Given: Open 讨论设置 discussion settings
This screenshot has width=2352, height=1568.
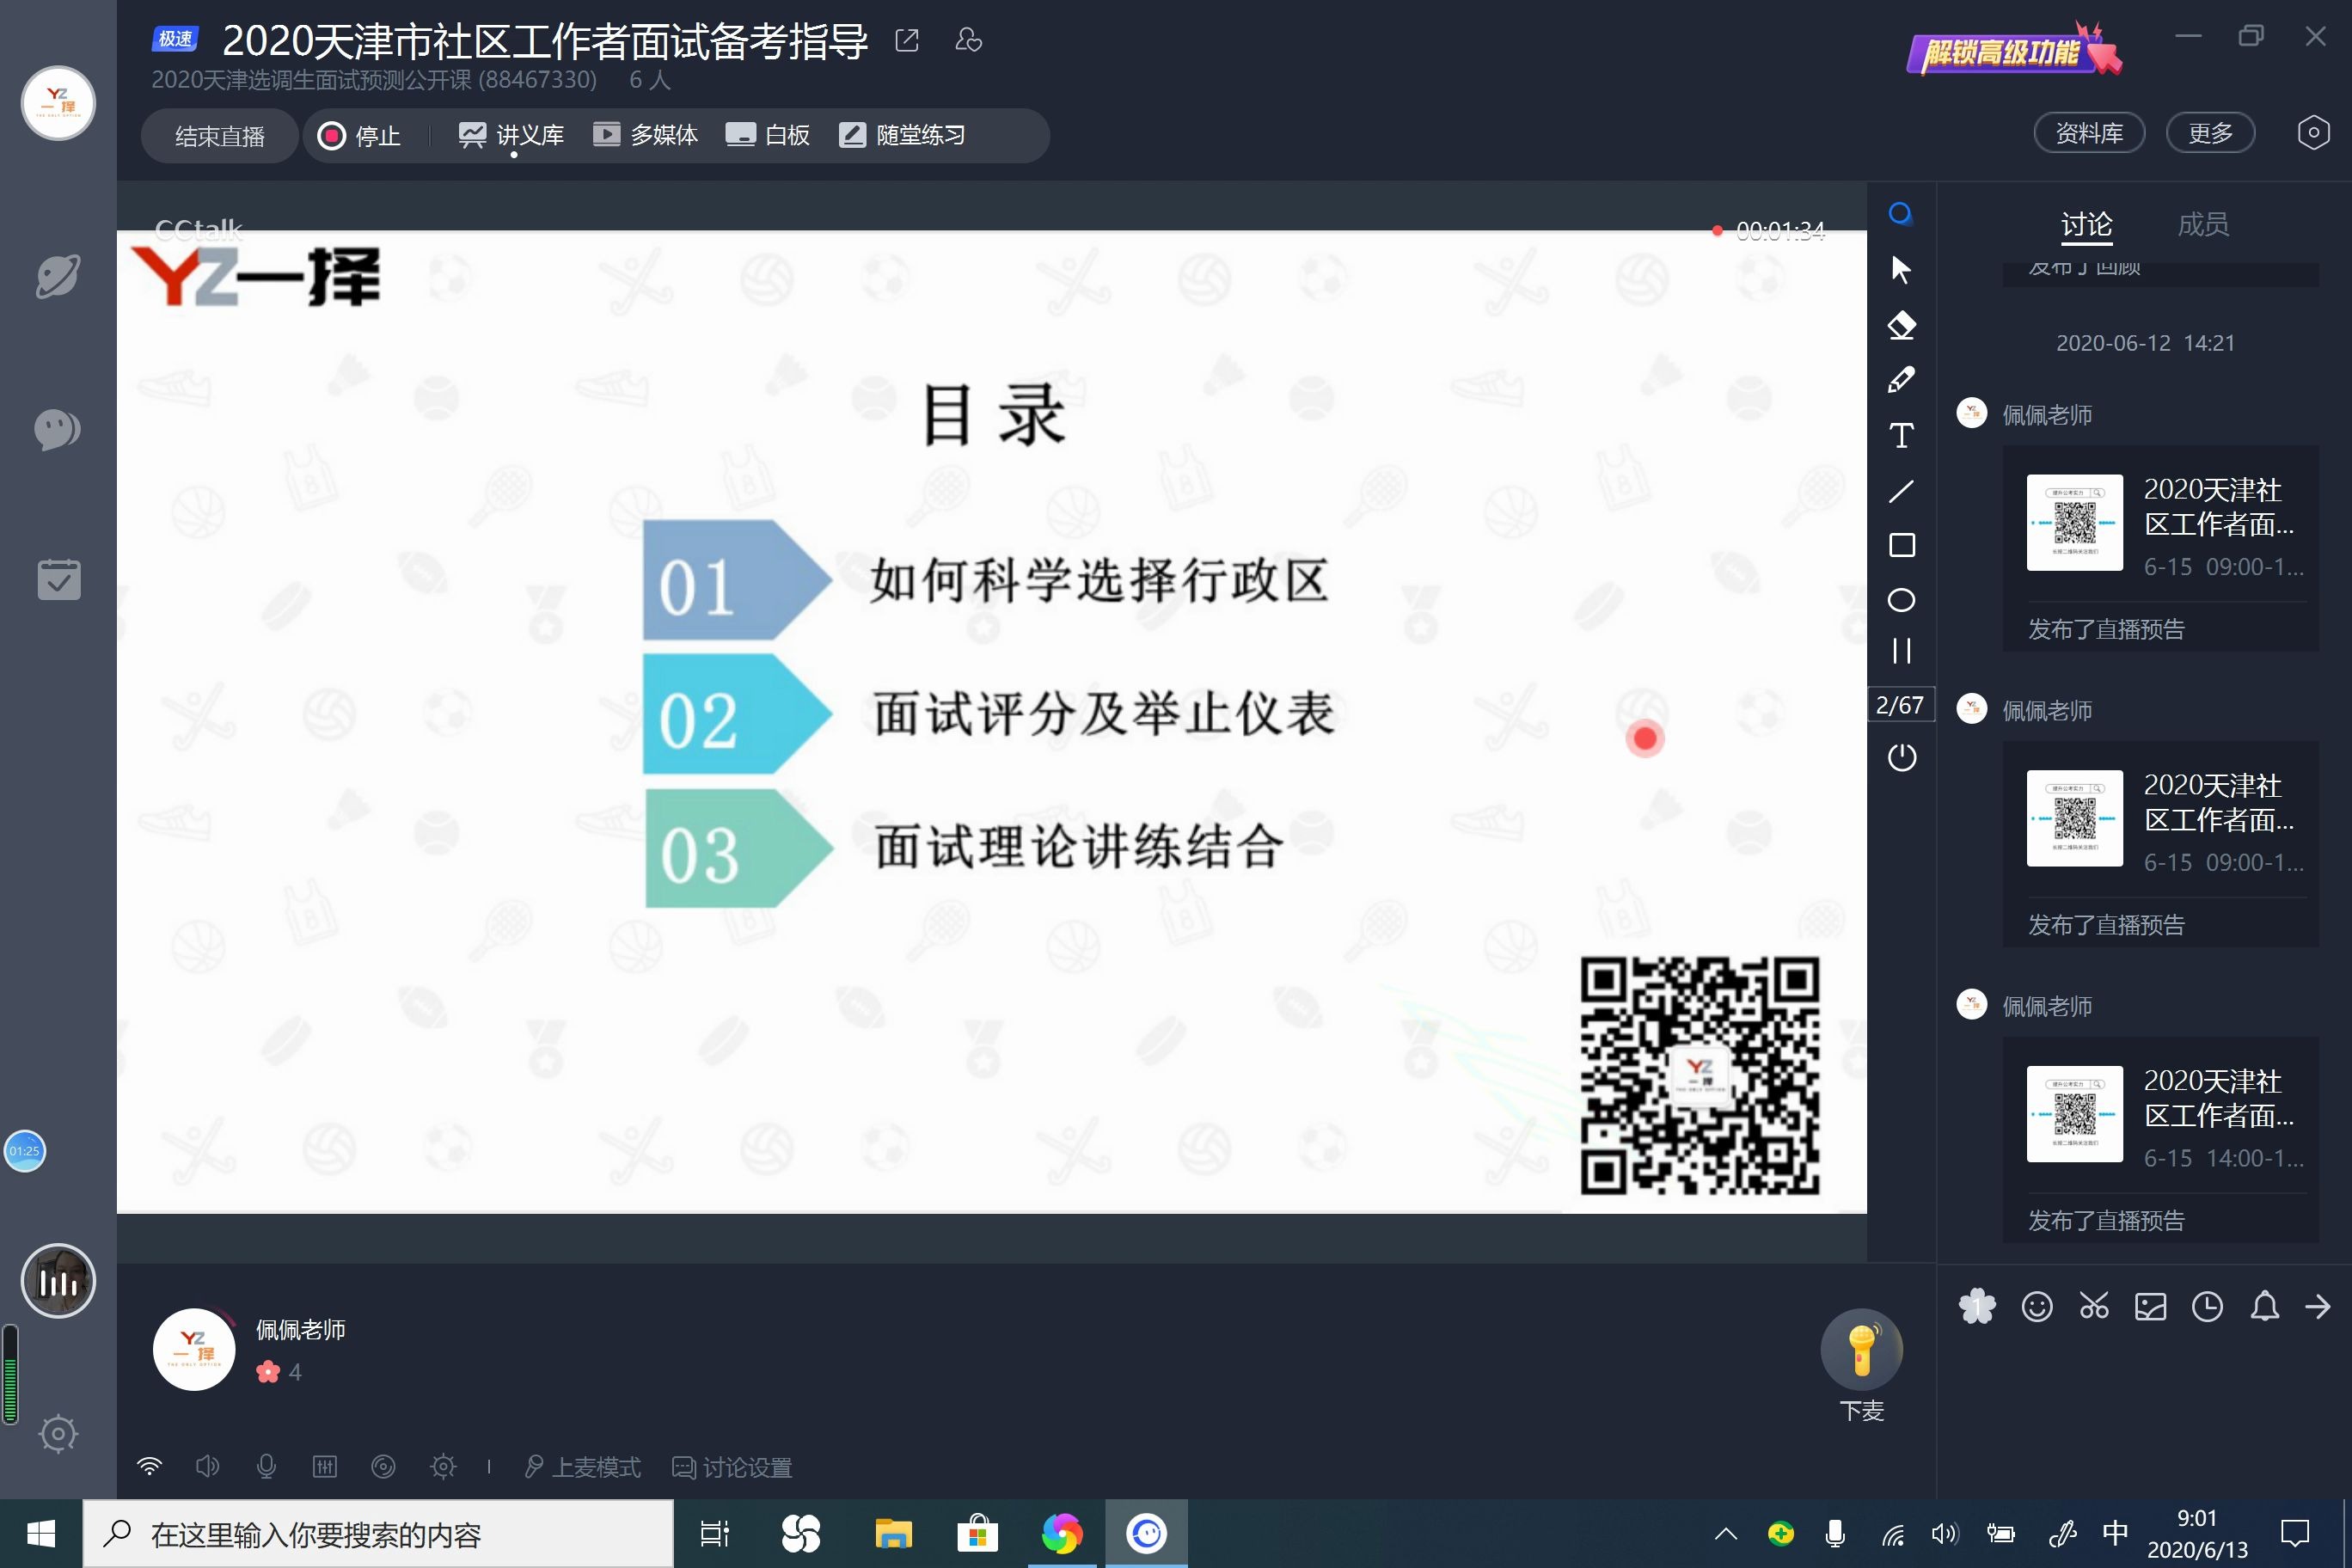Looking at the screenshot, I should [732, 1467].
